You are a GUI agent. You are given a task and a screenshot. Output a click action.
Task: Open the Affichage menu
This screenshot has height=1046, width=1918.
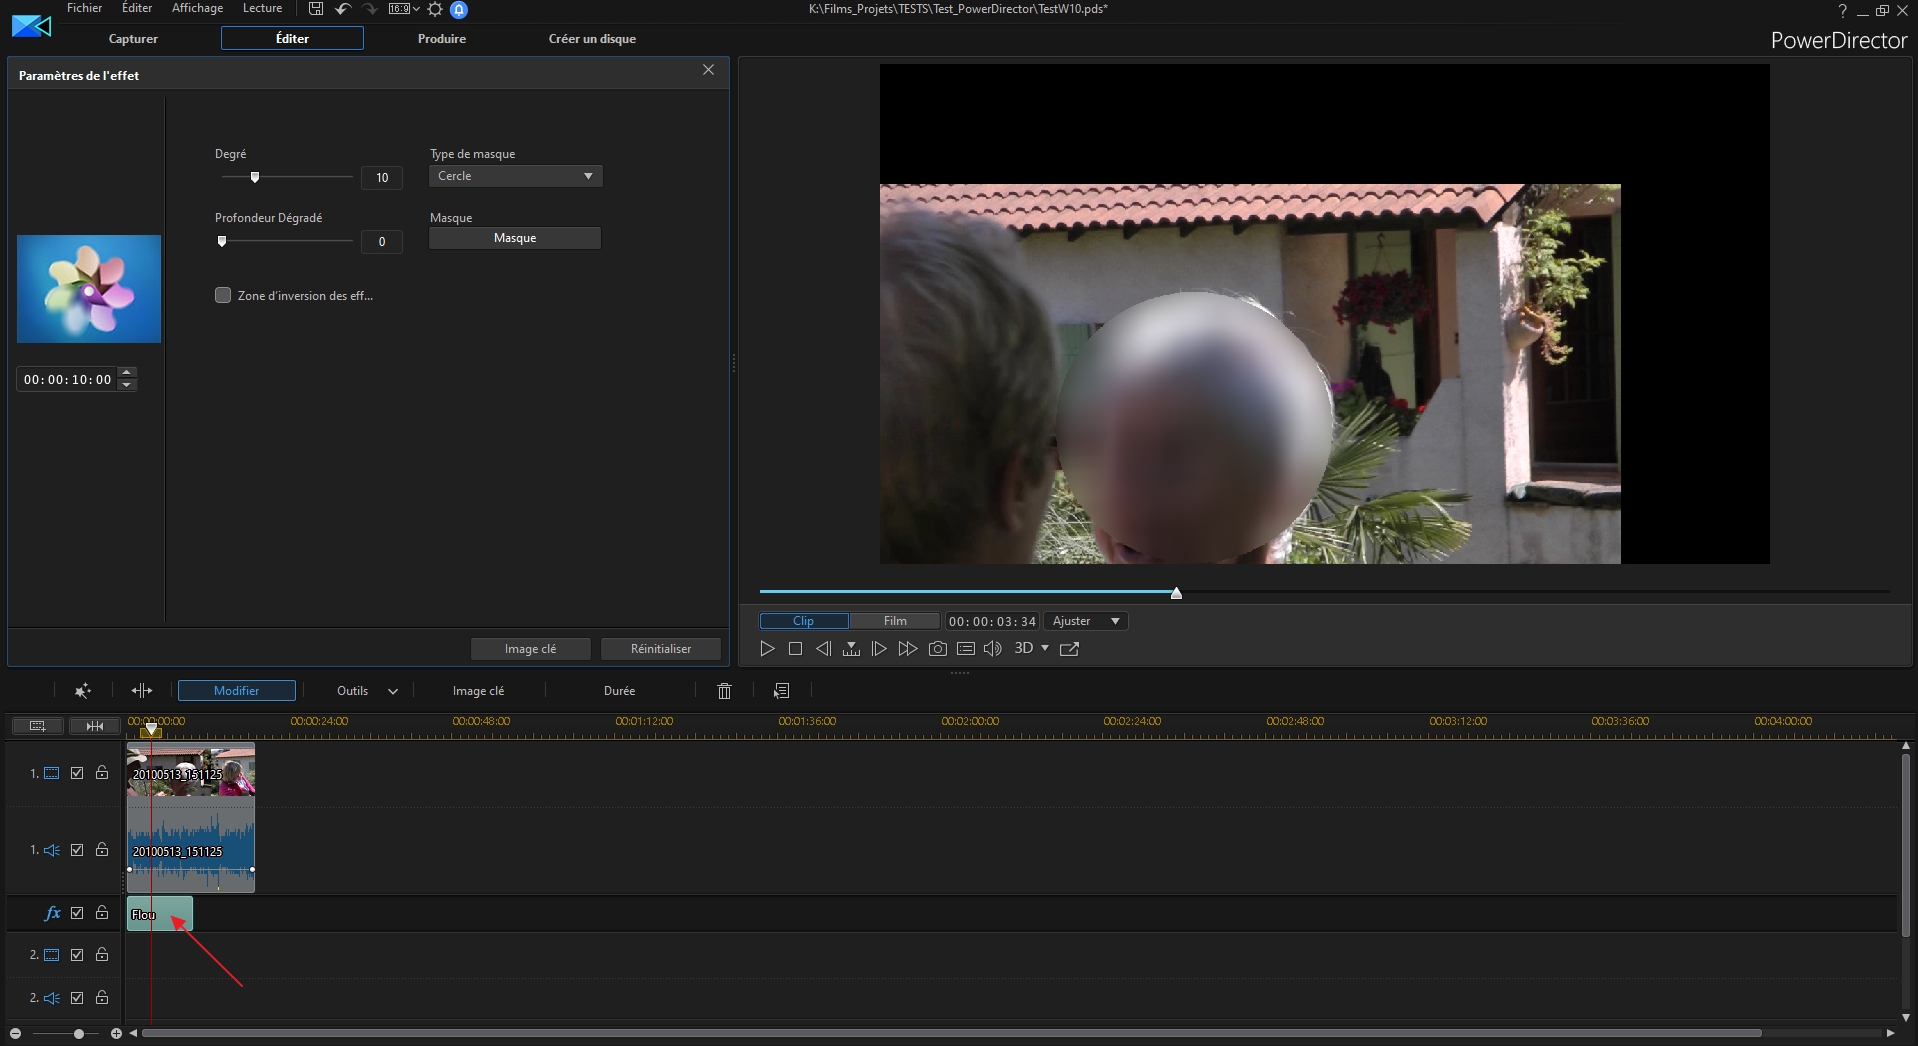pos(197,8)
